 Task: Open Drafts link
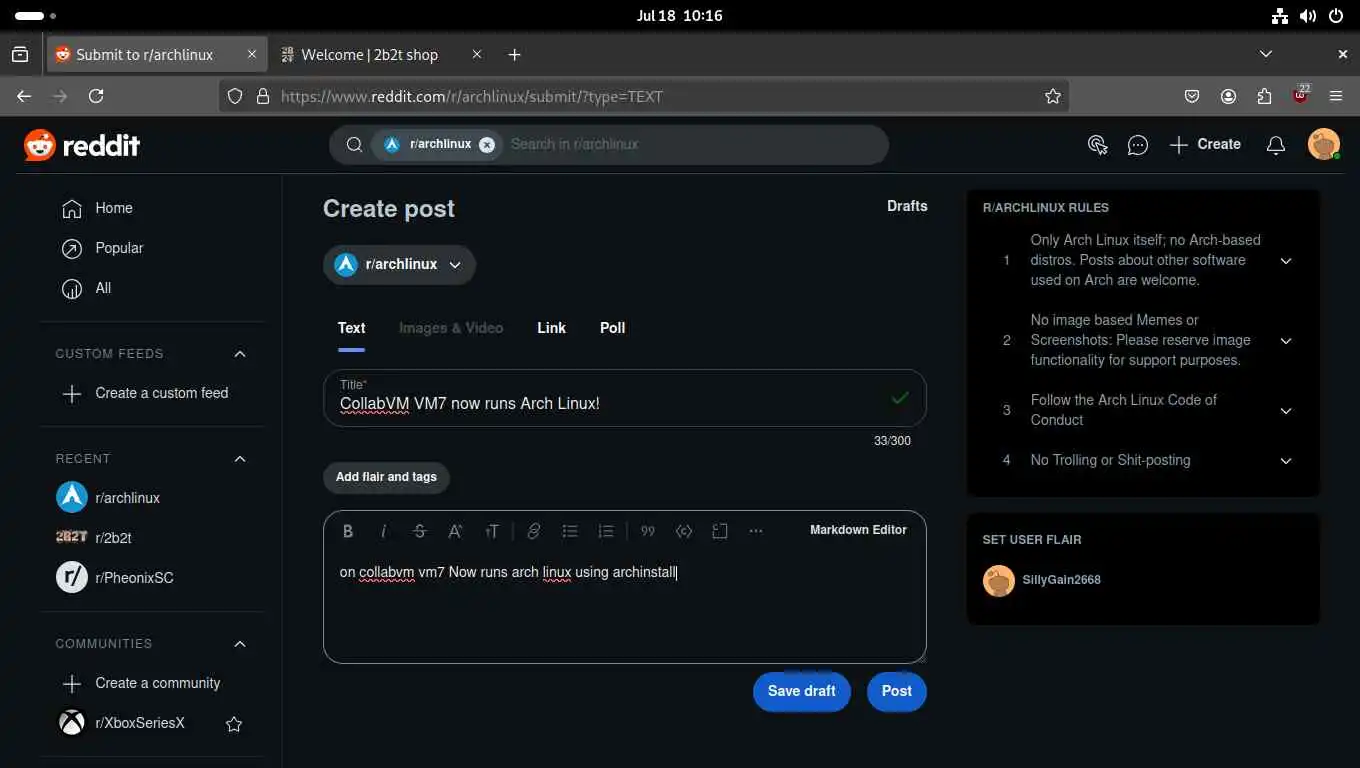(907, 206)
